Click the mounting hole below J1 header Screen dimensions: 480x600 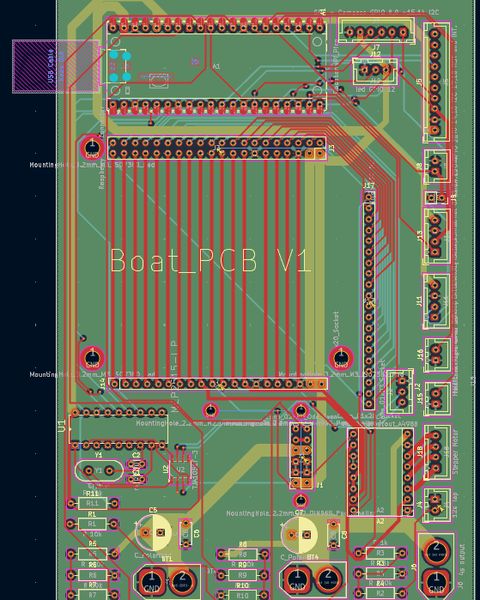300,501
